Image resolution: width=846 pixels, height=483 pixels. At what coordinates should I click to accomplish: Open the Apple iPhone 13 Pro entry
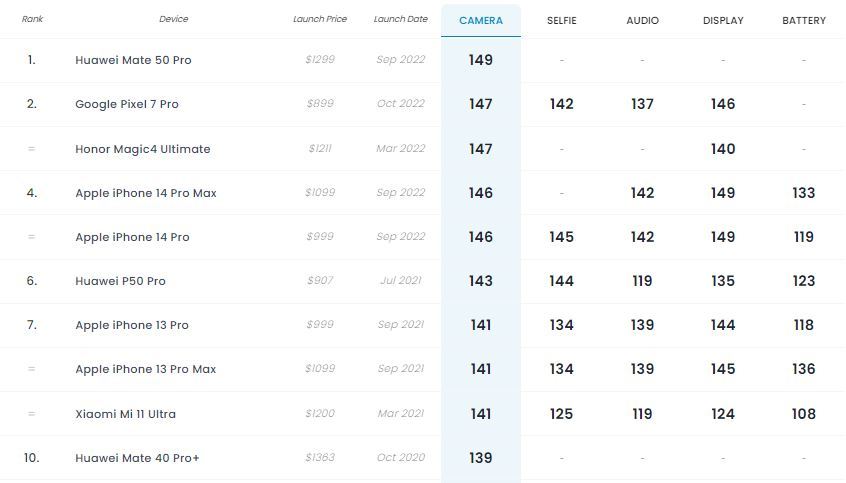(x=132, y=325)
